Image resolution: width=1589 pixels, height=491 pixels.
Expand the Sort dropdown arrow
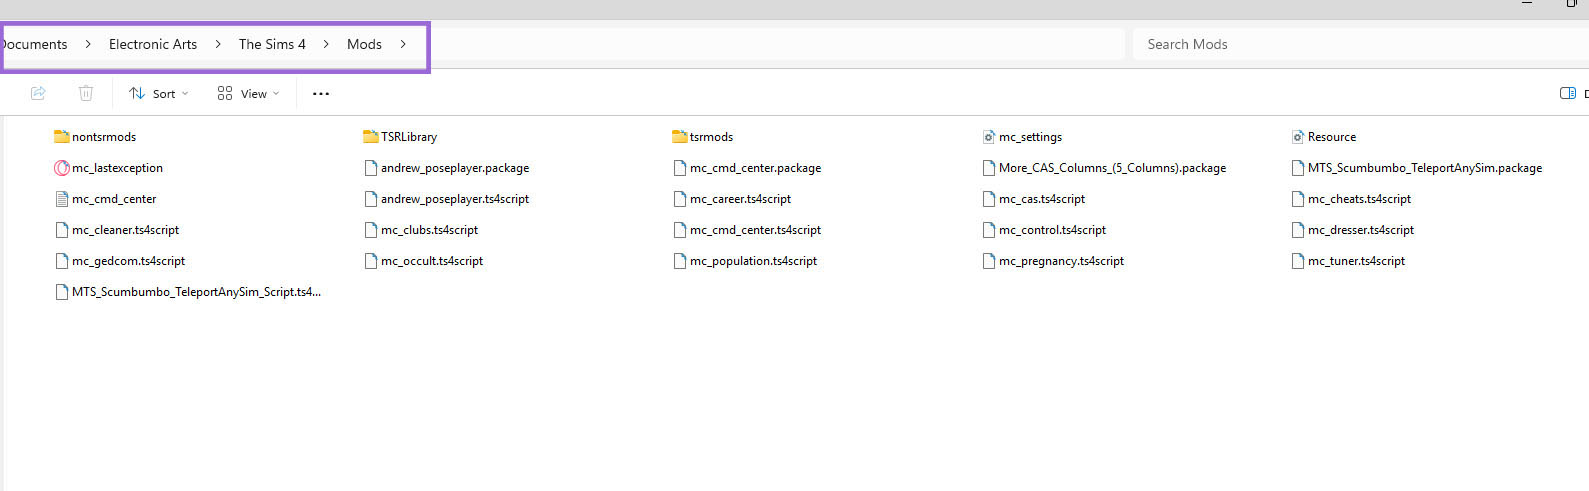click(x=185, y=94)
